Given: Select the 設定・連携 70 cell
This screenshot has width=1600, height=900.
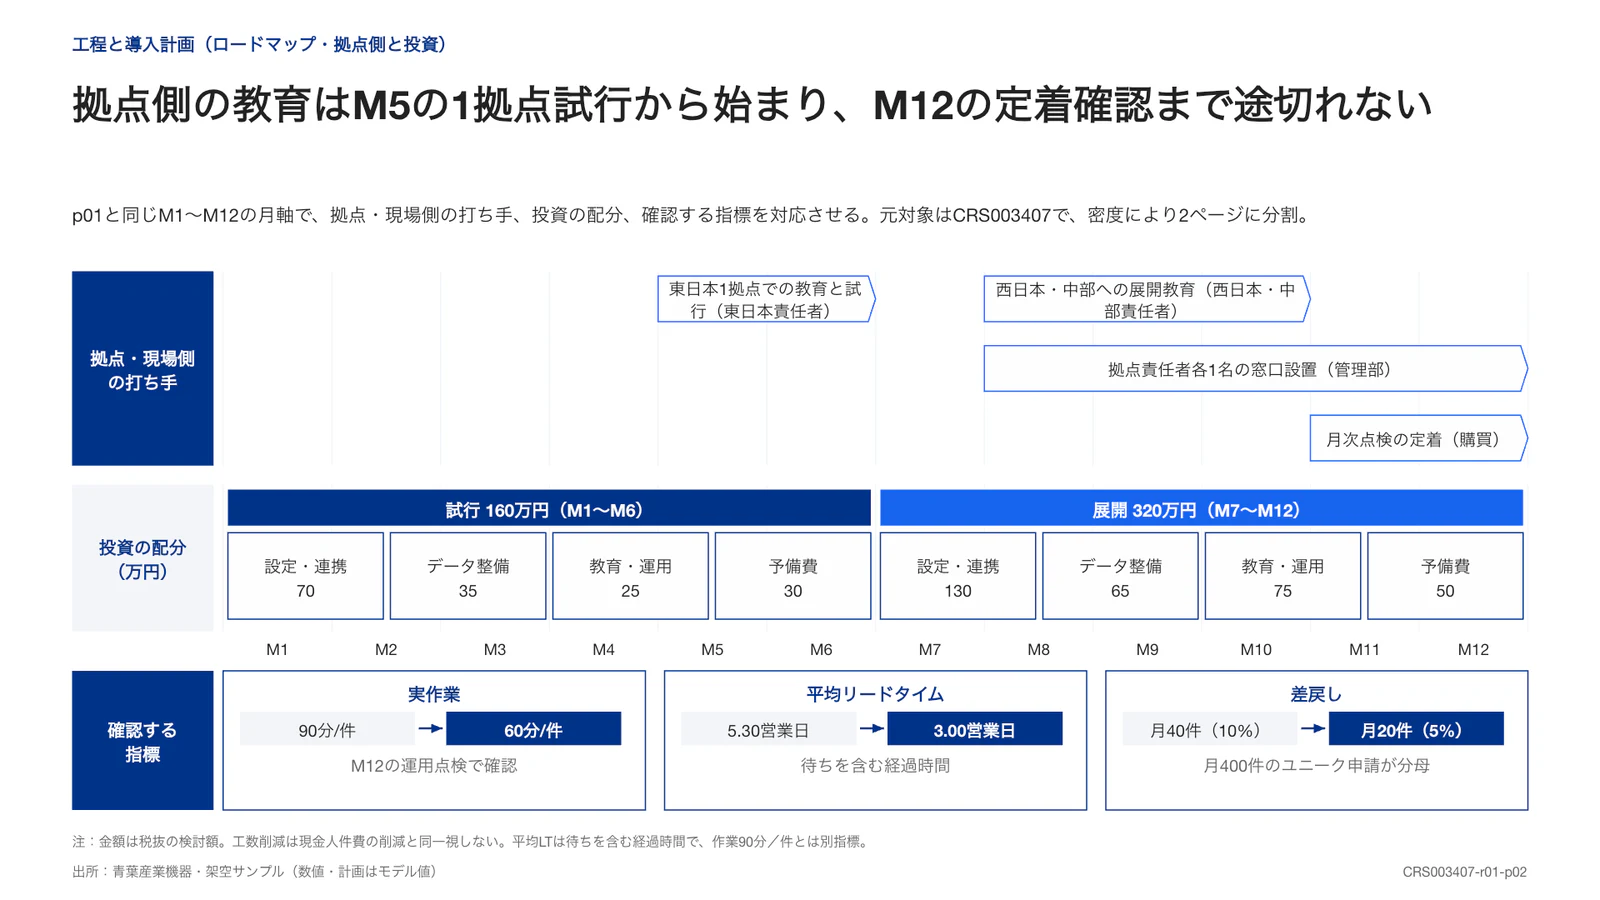Looking at the screenshot, I should [x=306, y=576].
